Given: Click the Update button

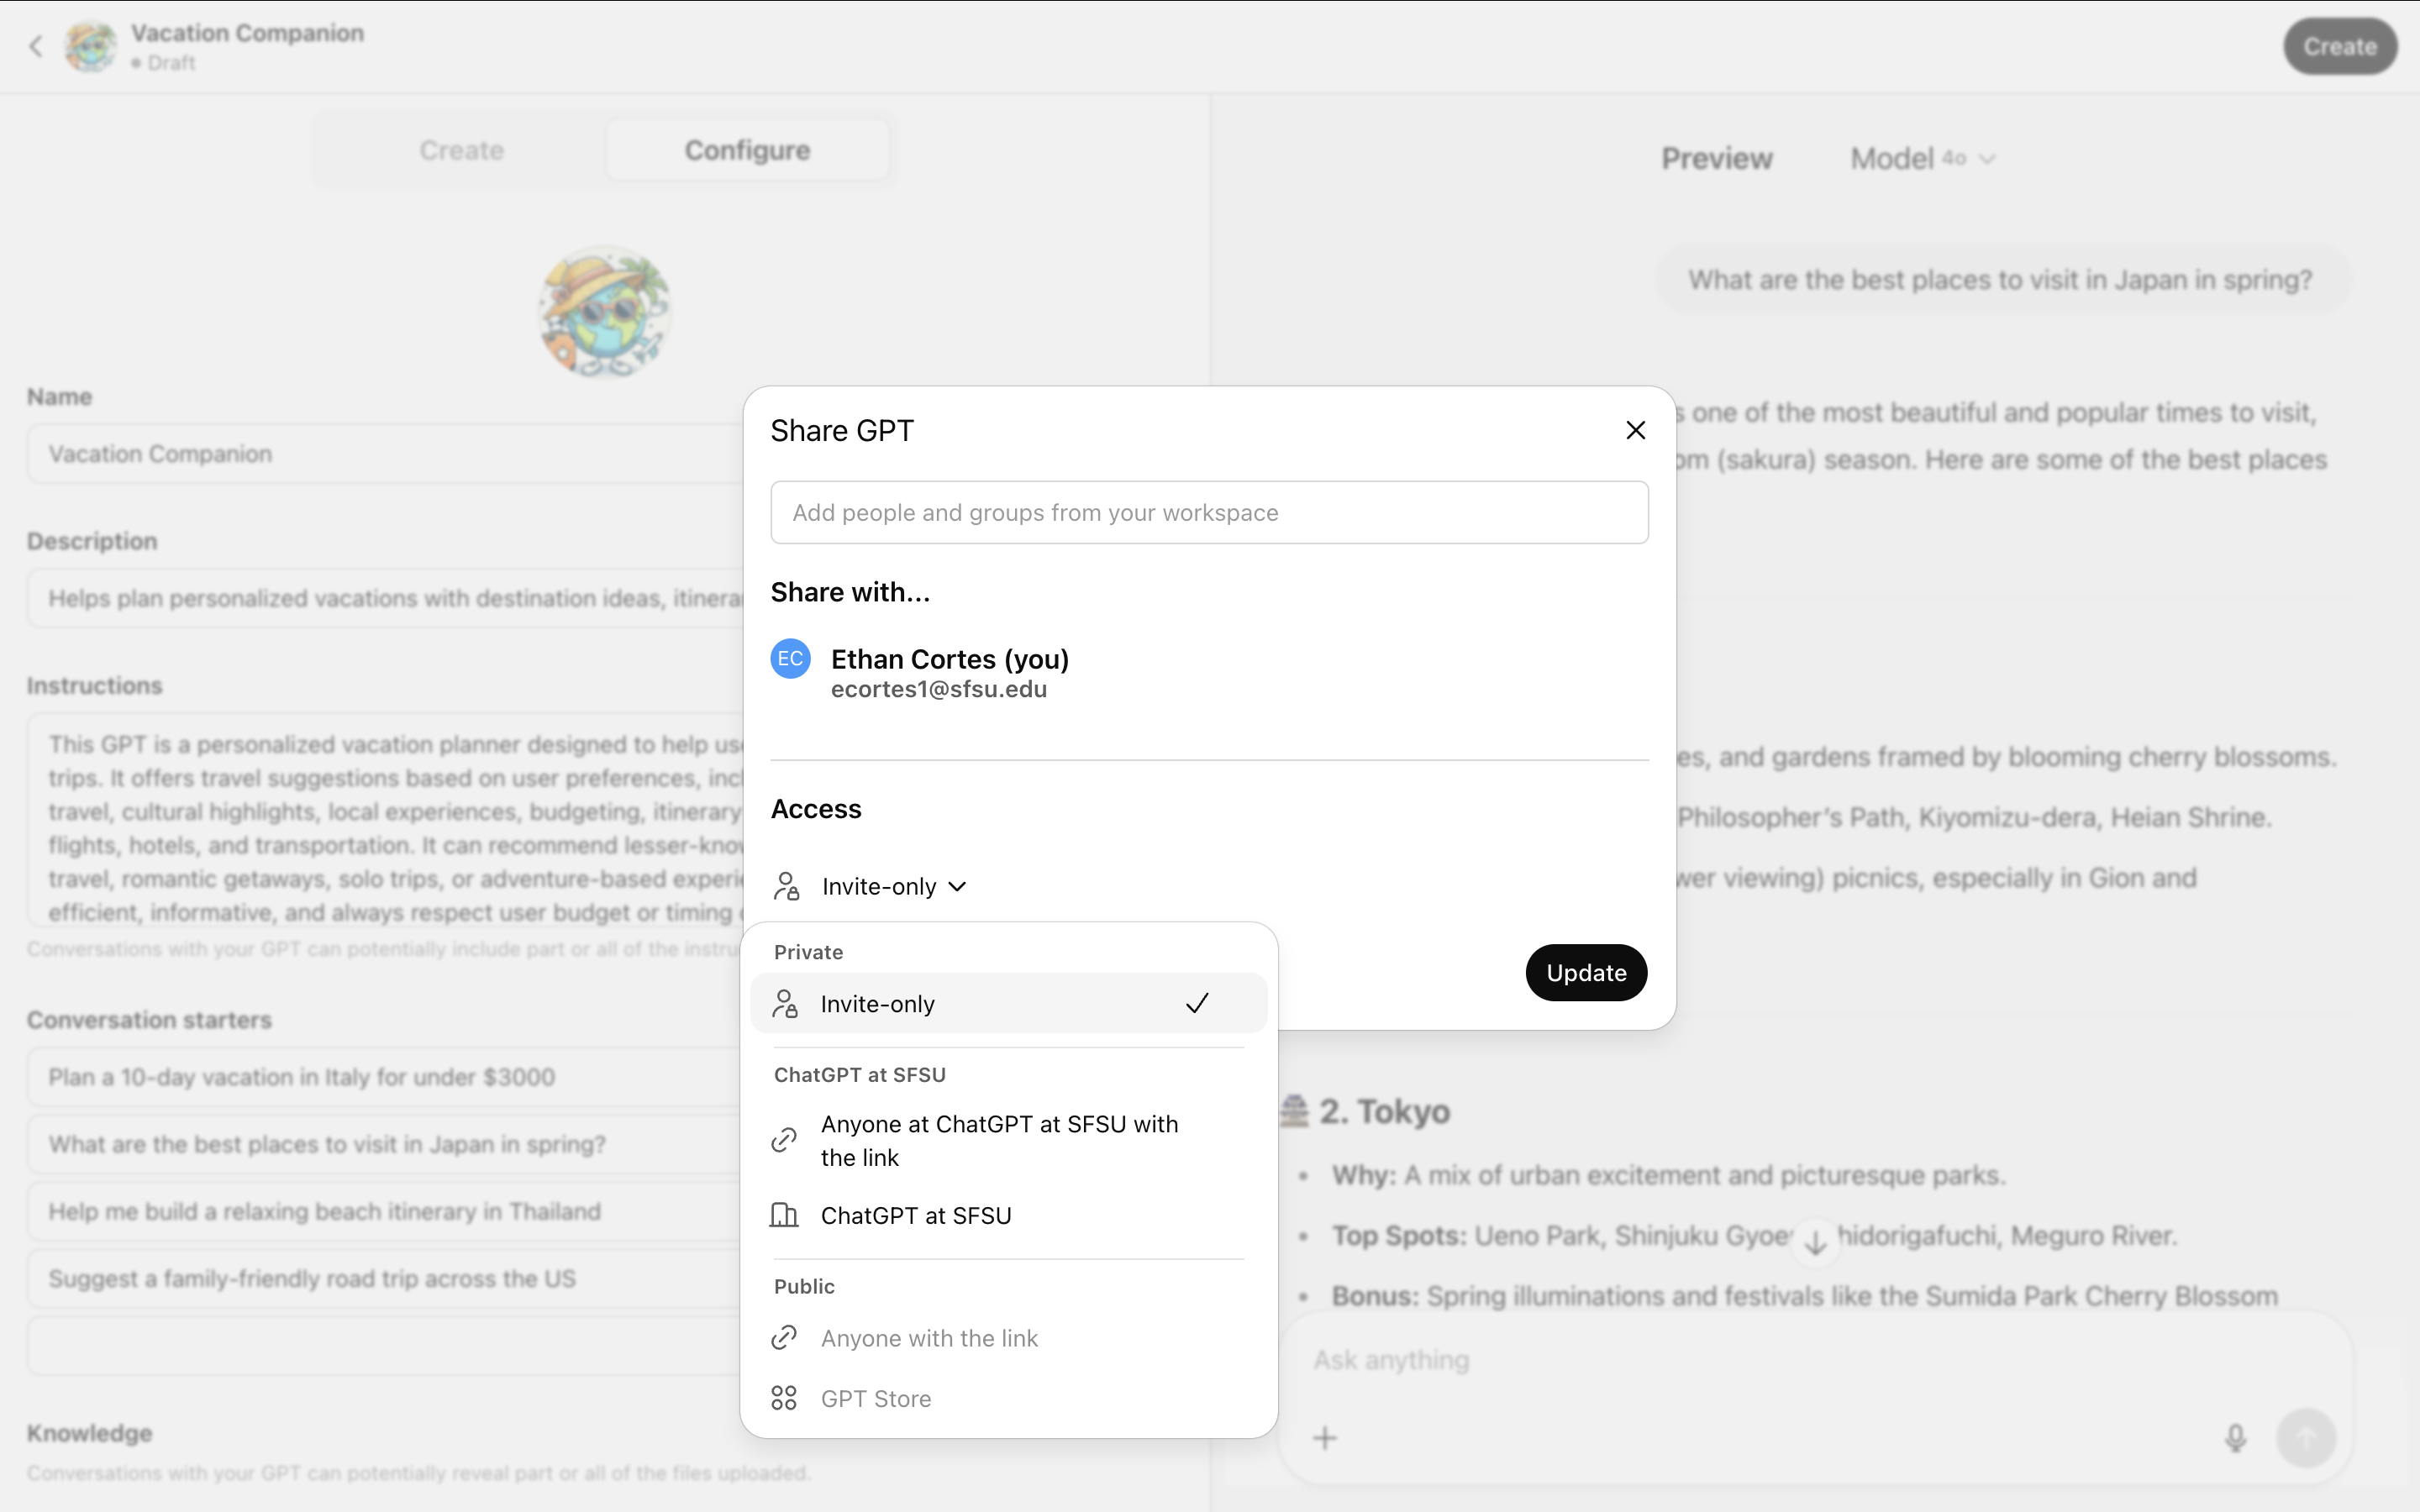Looking at the screenshot, I should tap(1586, 972).
